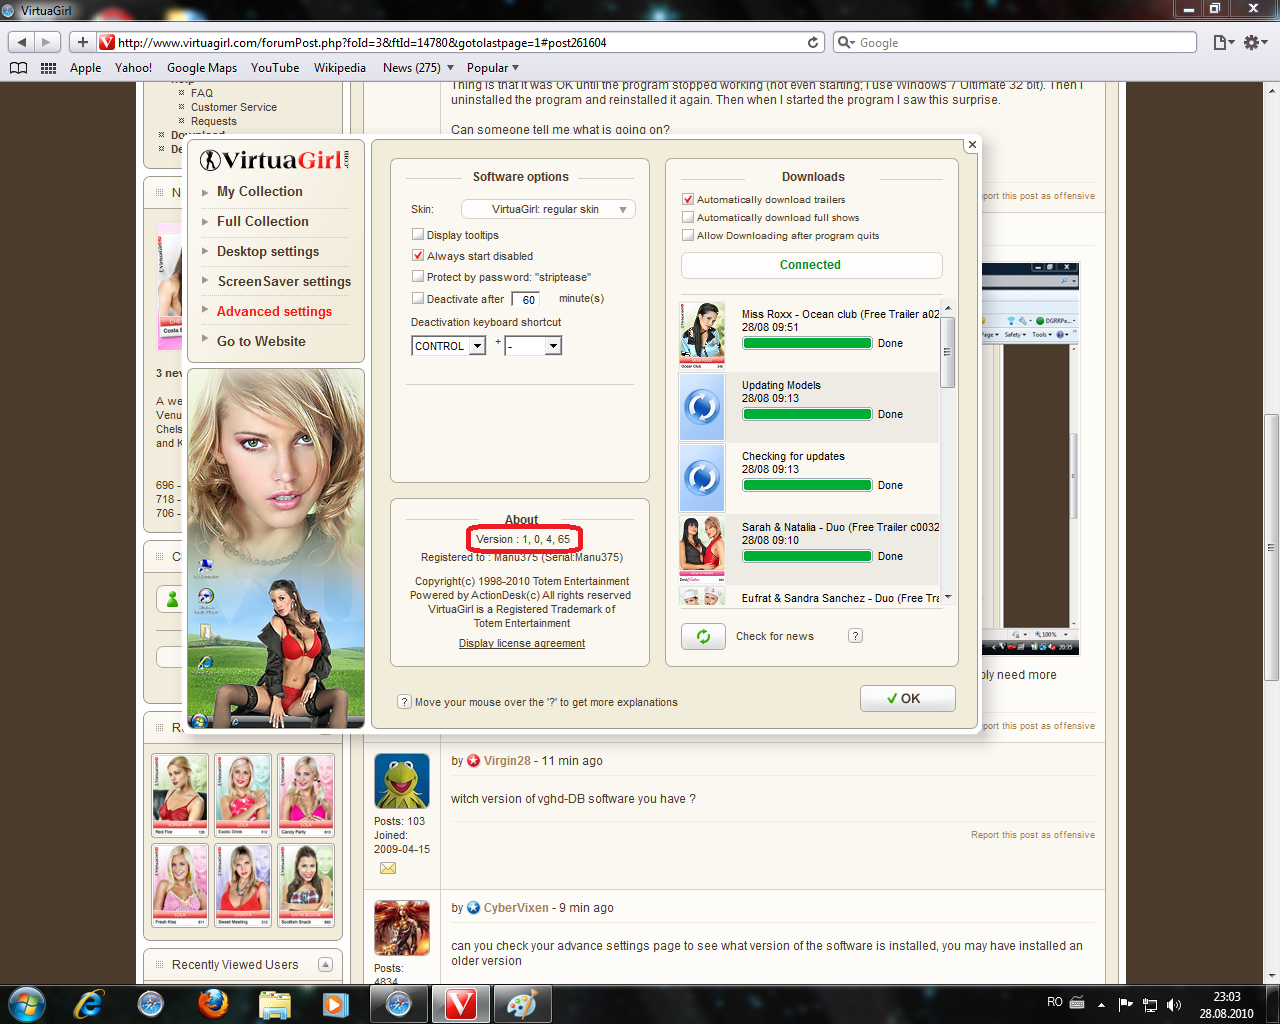Open the Windows Start button

[26, 1004]
